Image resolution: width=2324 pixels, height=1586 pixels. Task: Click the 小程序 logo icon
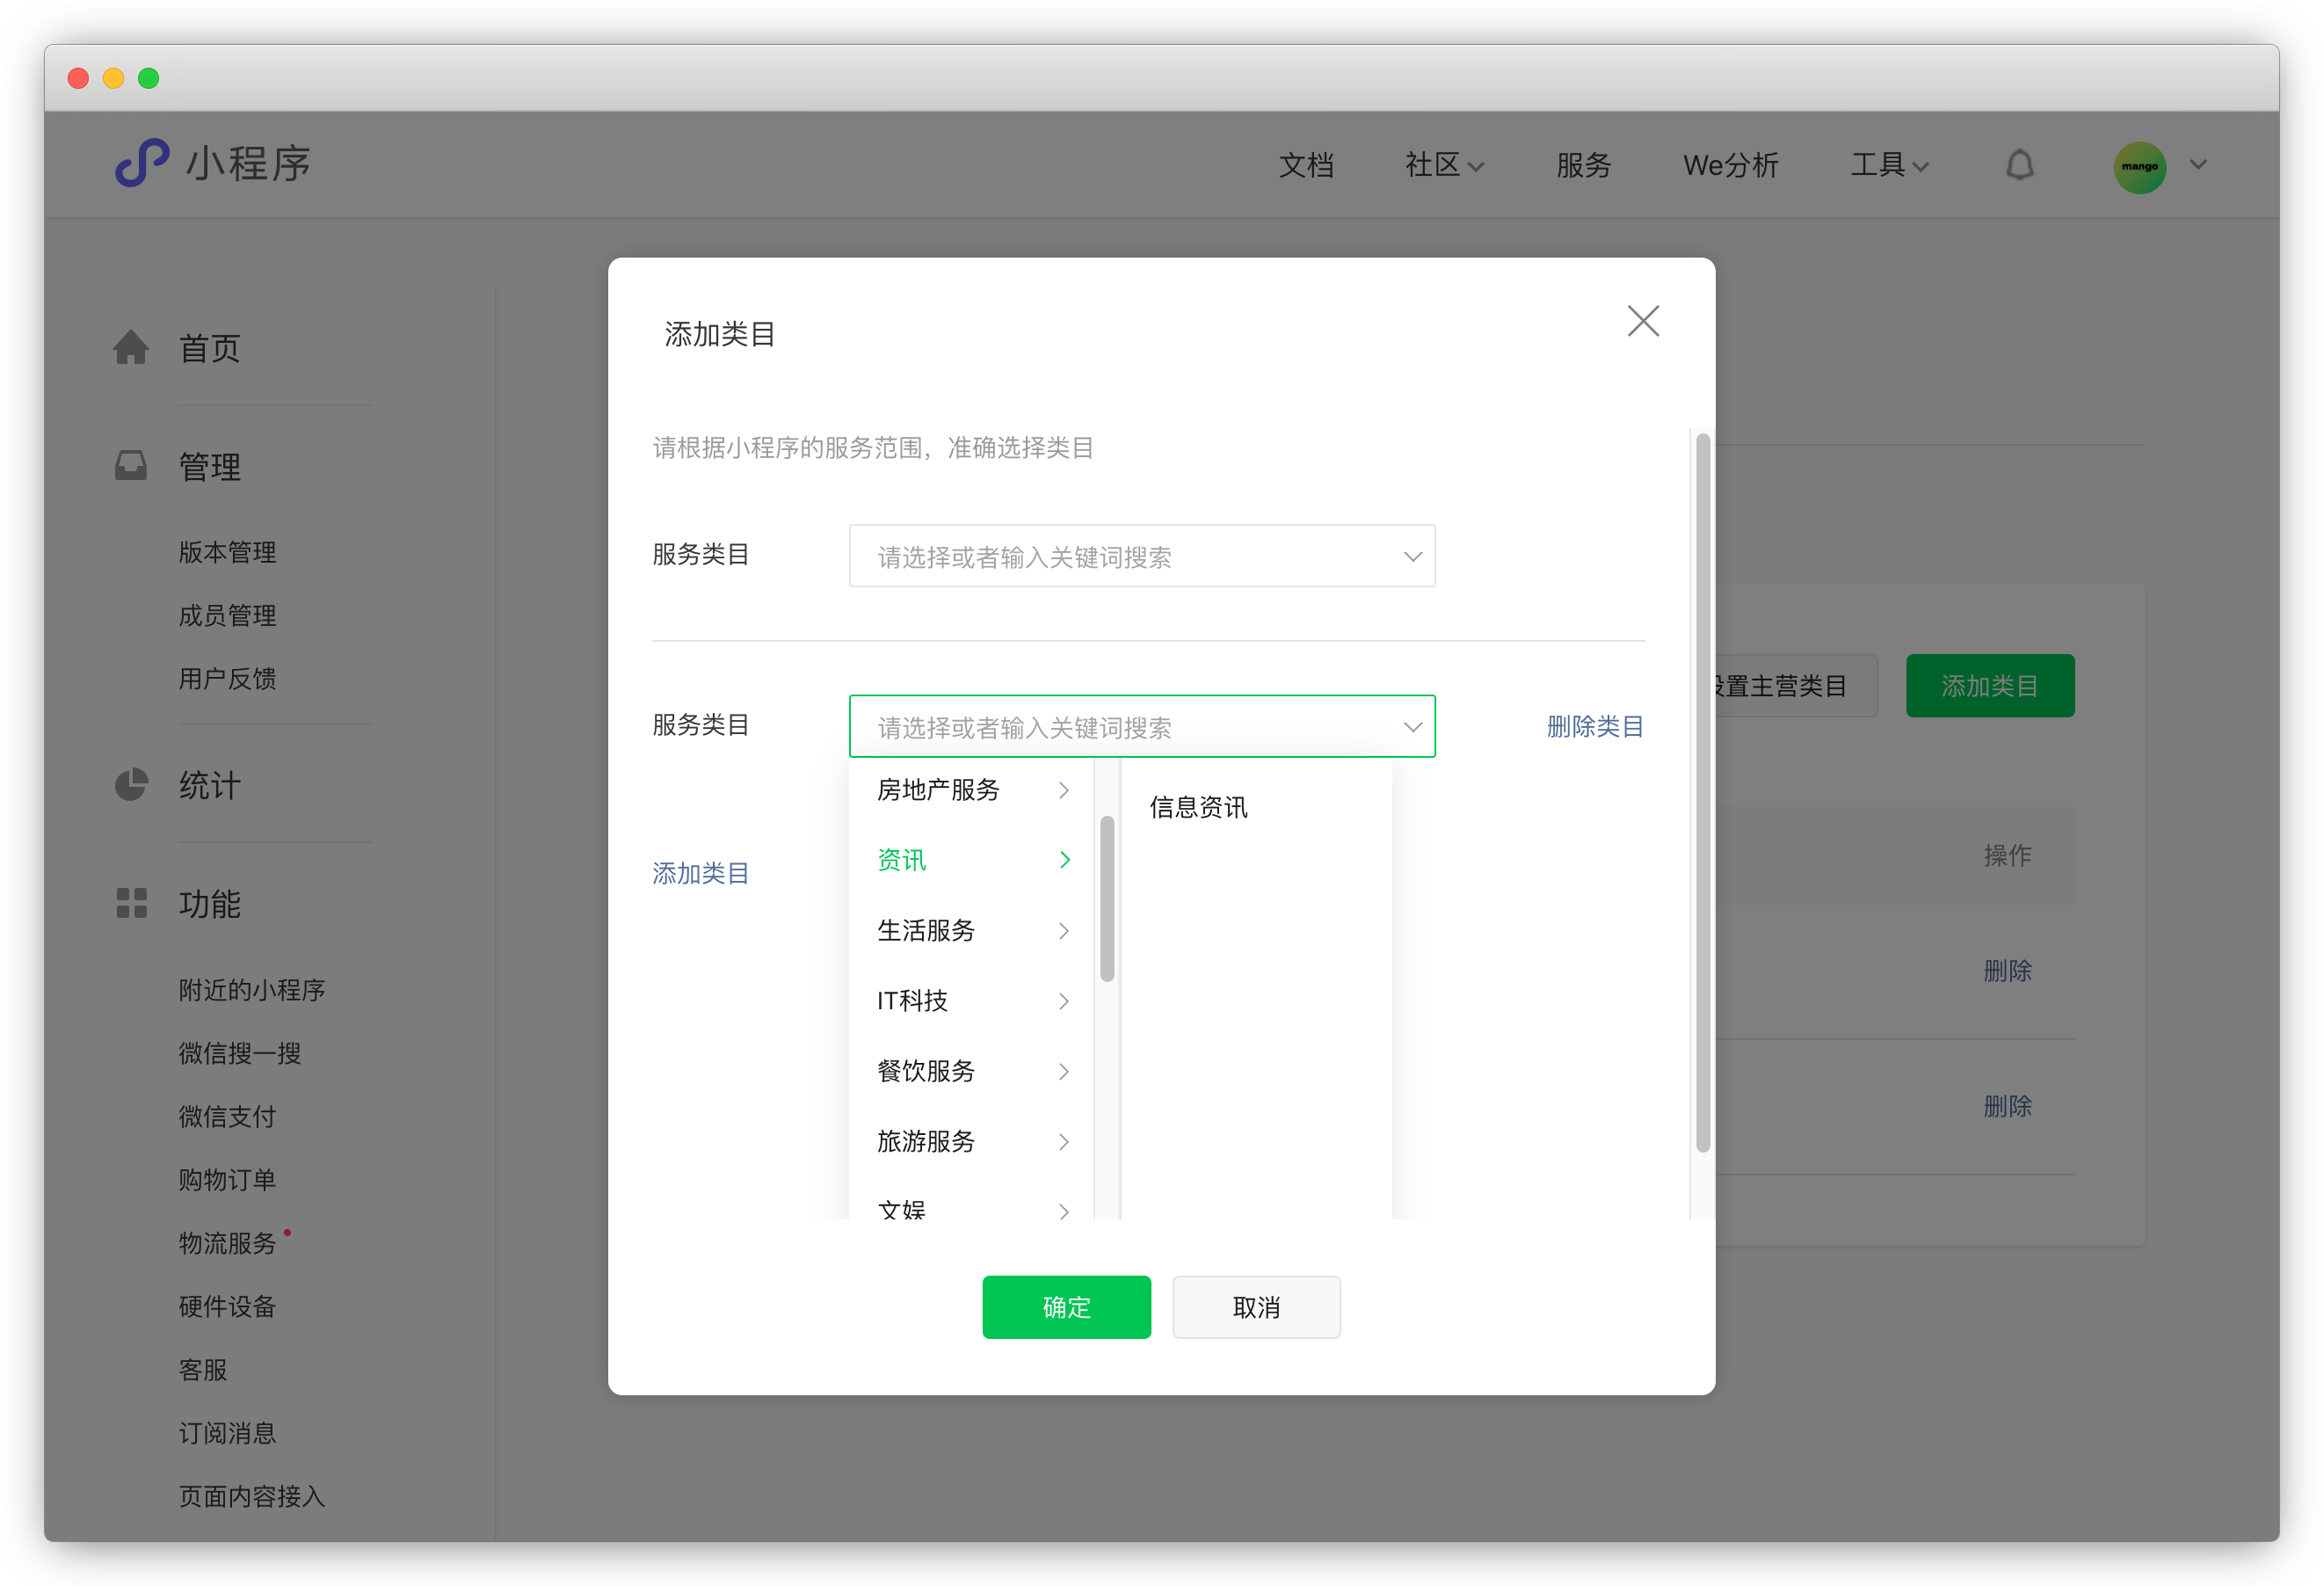(142, 163)
